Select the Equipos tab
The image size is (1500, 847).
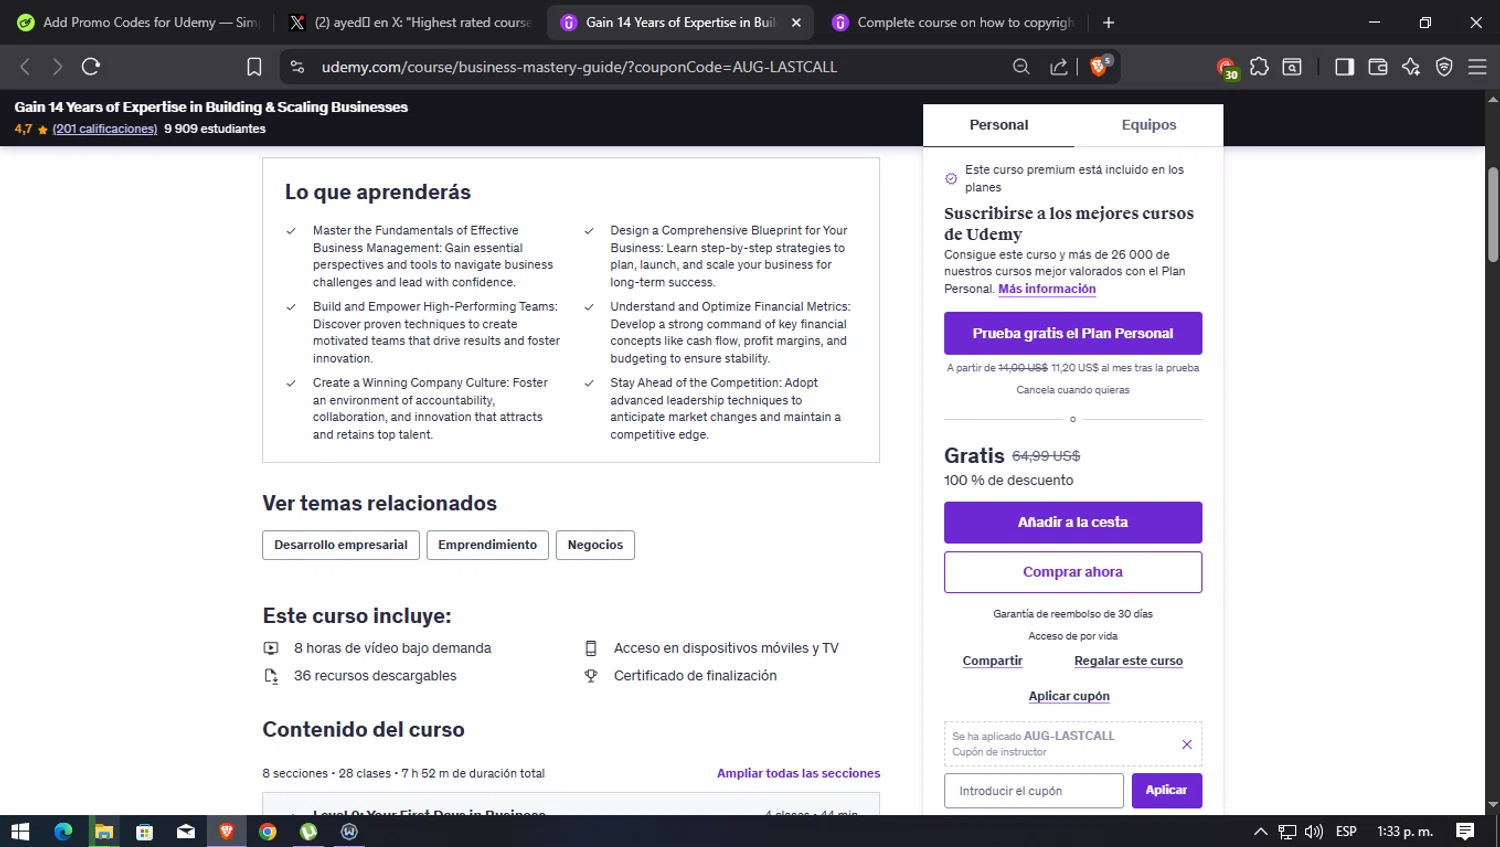pos(1148,125)
